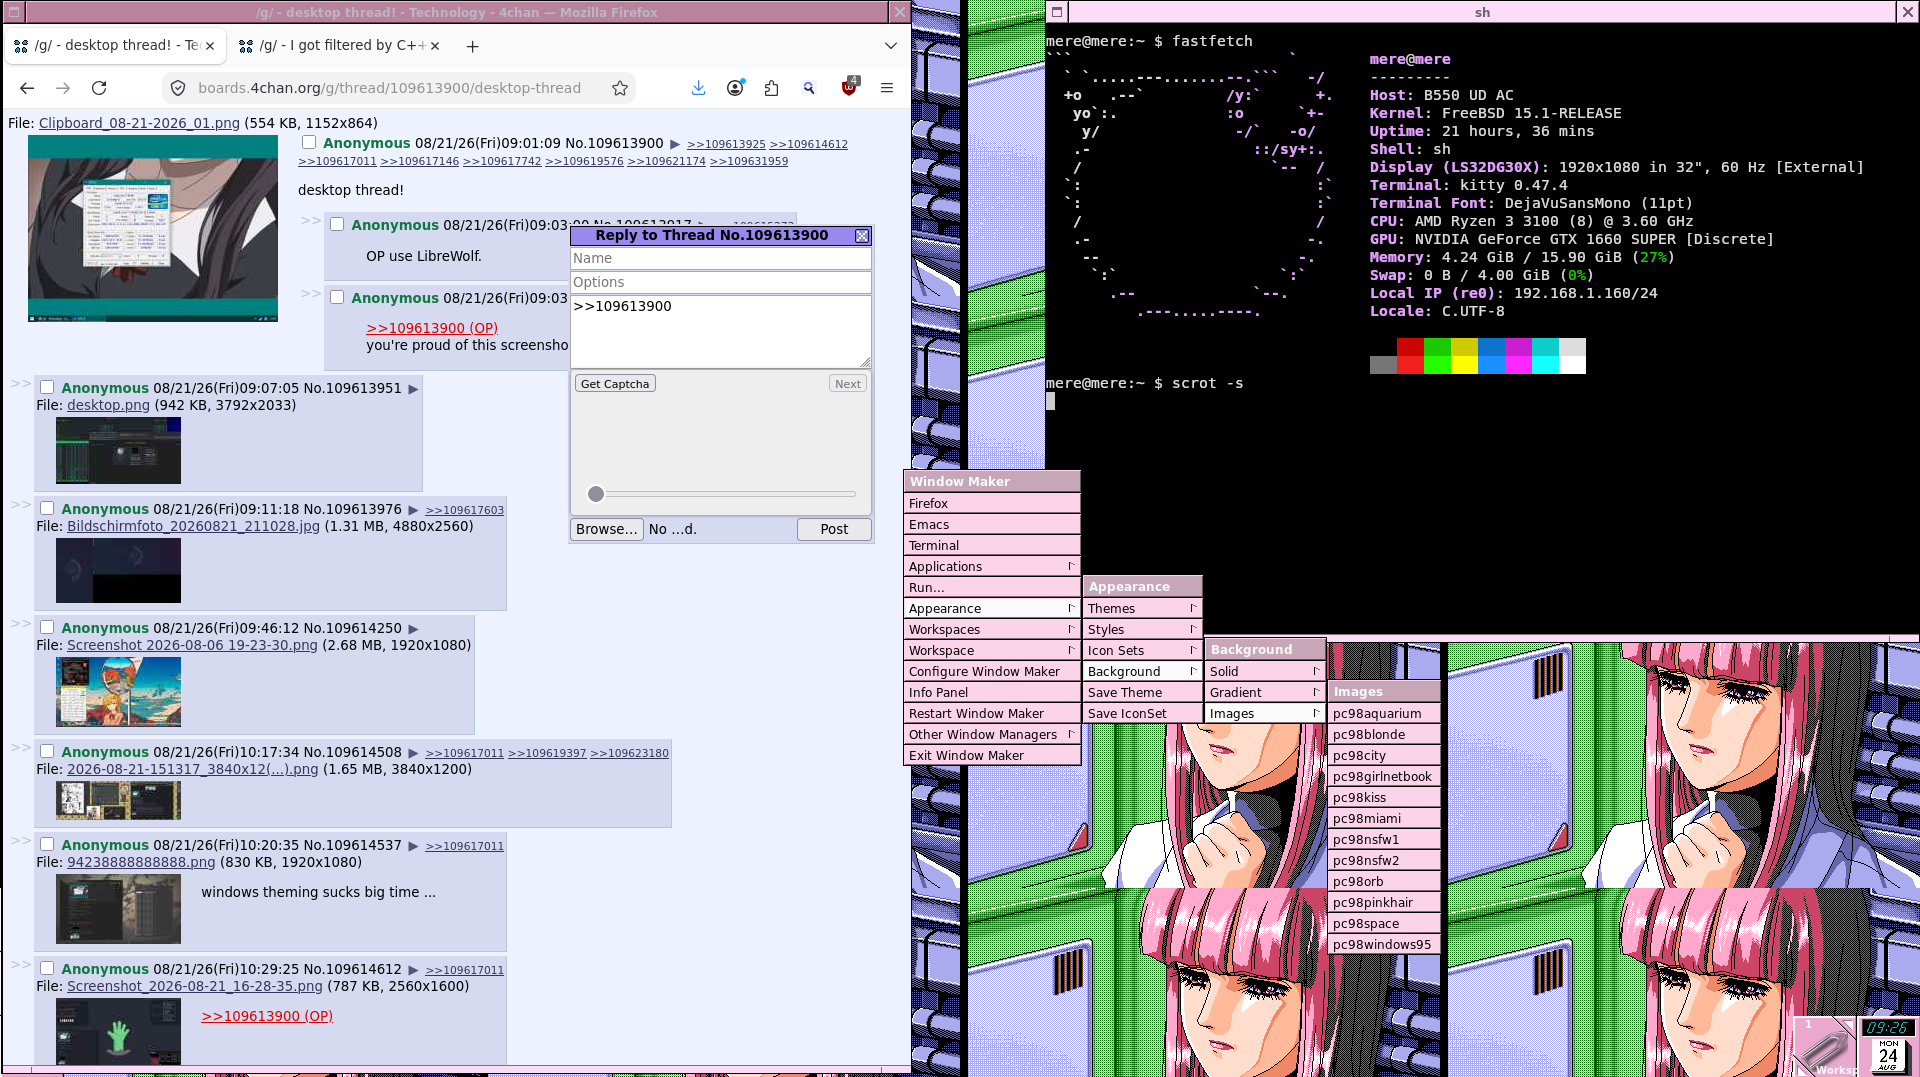Select the checkbox for post No.109614508
Screen dimensions: 1920x1077
[47, 752]
